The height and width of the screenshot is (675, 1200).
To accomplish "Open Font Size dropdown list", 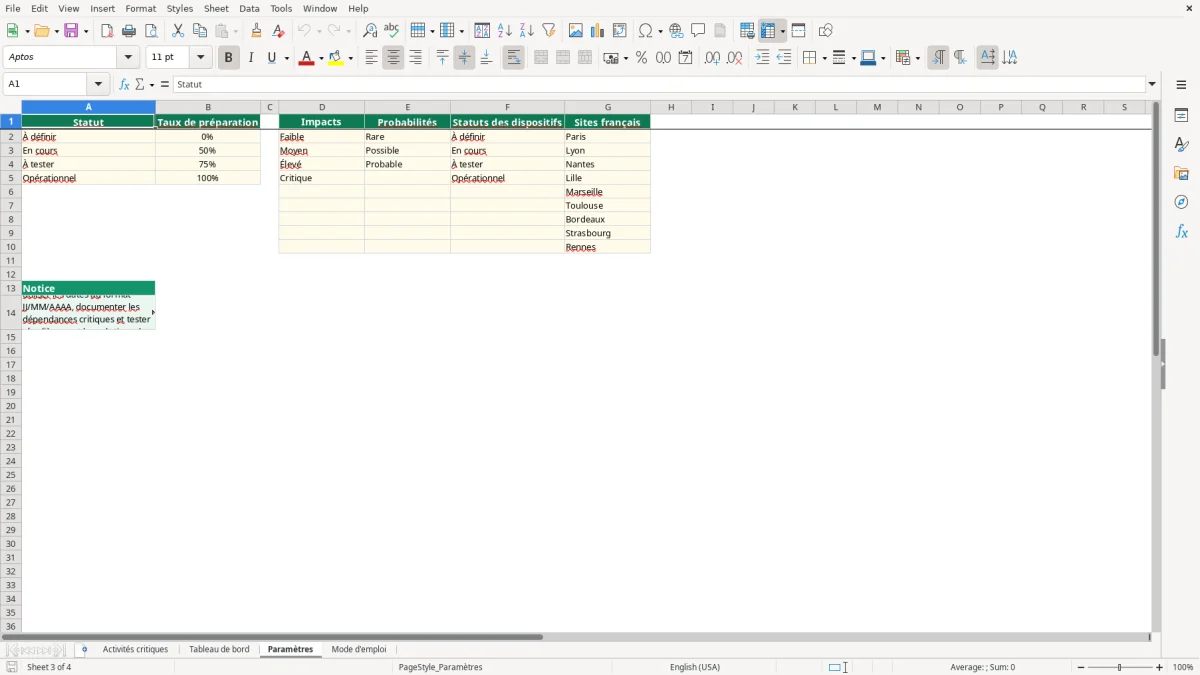I will point(200,58).
